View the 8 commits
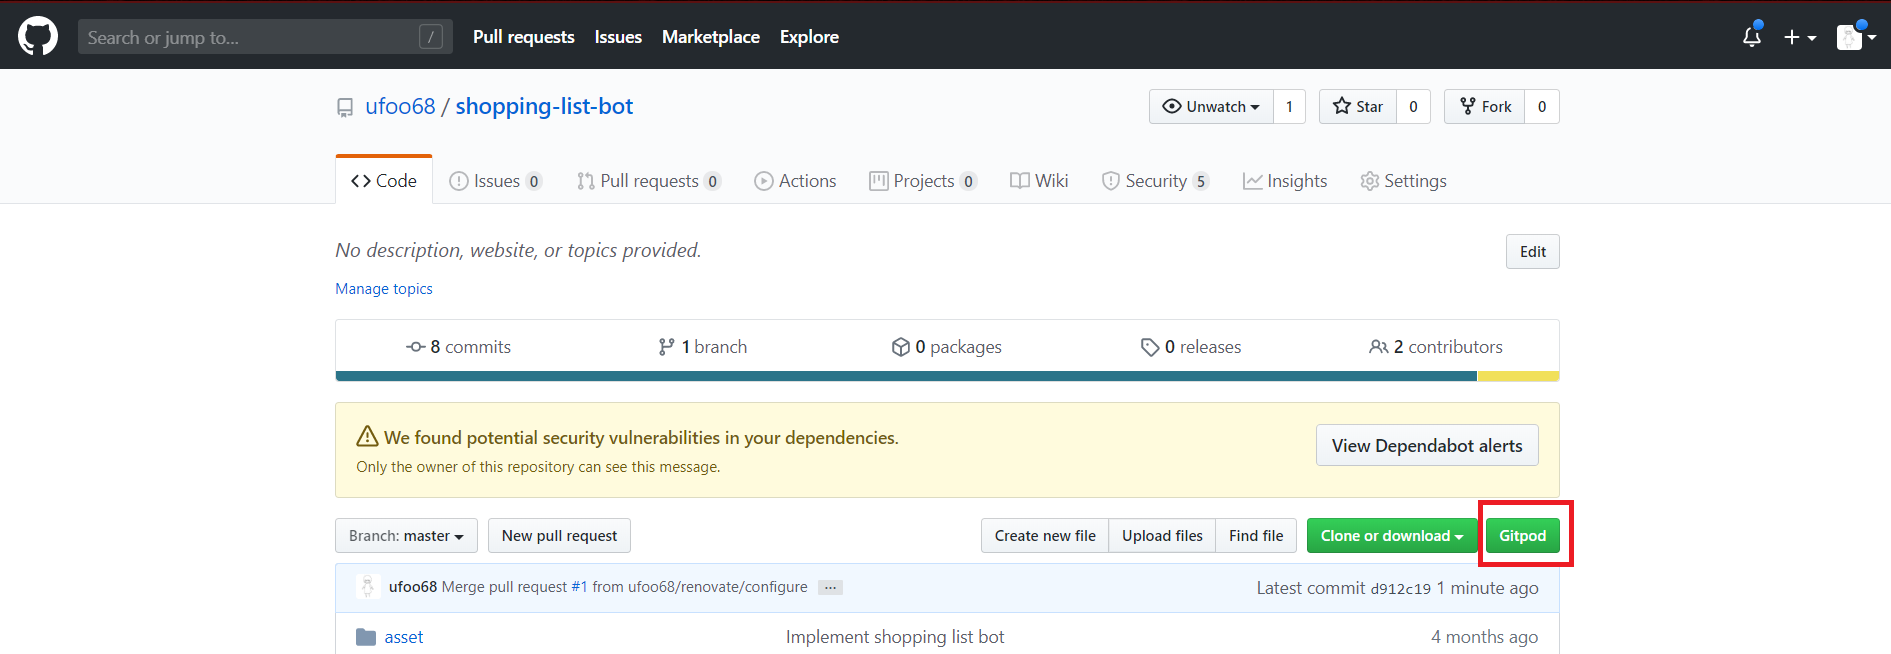 pyautogui.click(x=458, y=347)
